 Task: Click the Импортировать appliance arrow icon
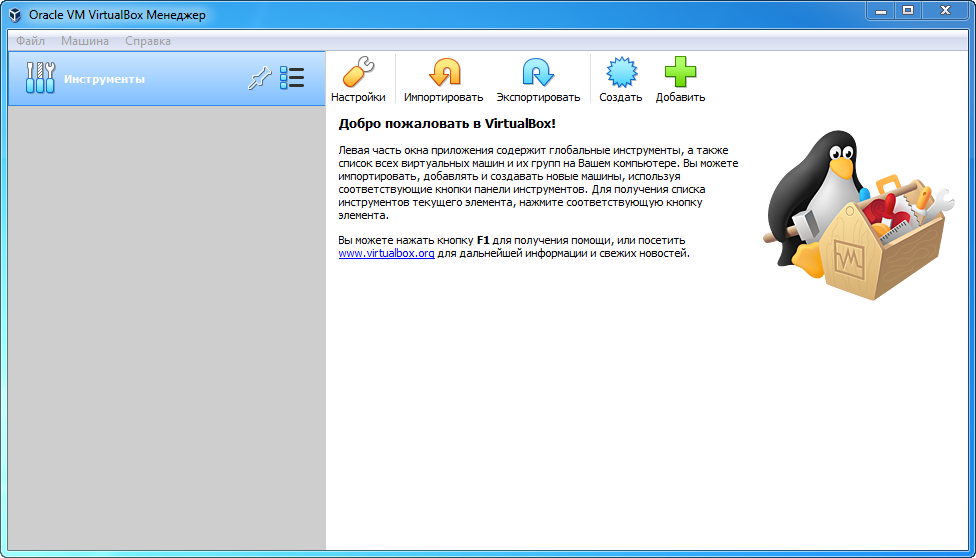point(443,74)
